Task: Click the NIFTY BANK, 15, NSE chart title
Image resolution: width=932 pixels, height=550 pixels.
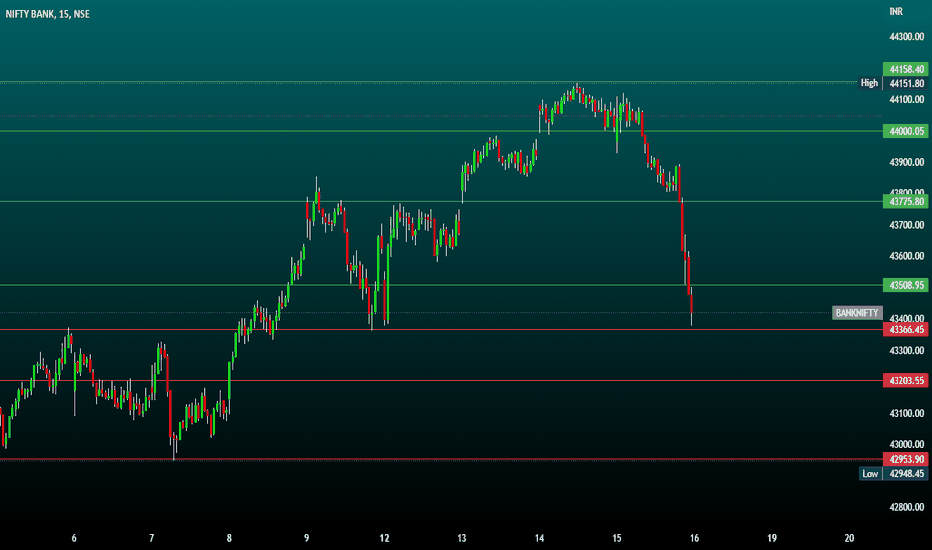Action: coord(48,14)
